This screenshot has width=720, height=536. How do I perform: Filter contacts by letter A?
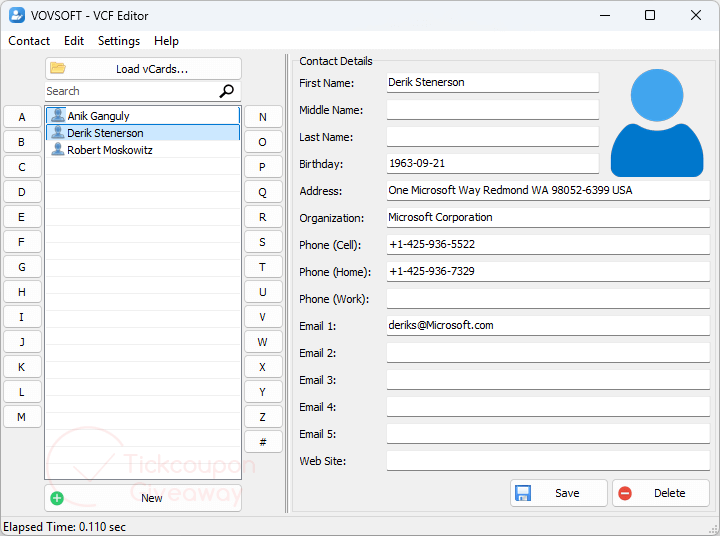22,117
